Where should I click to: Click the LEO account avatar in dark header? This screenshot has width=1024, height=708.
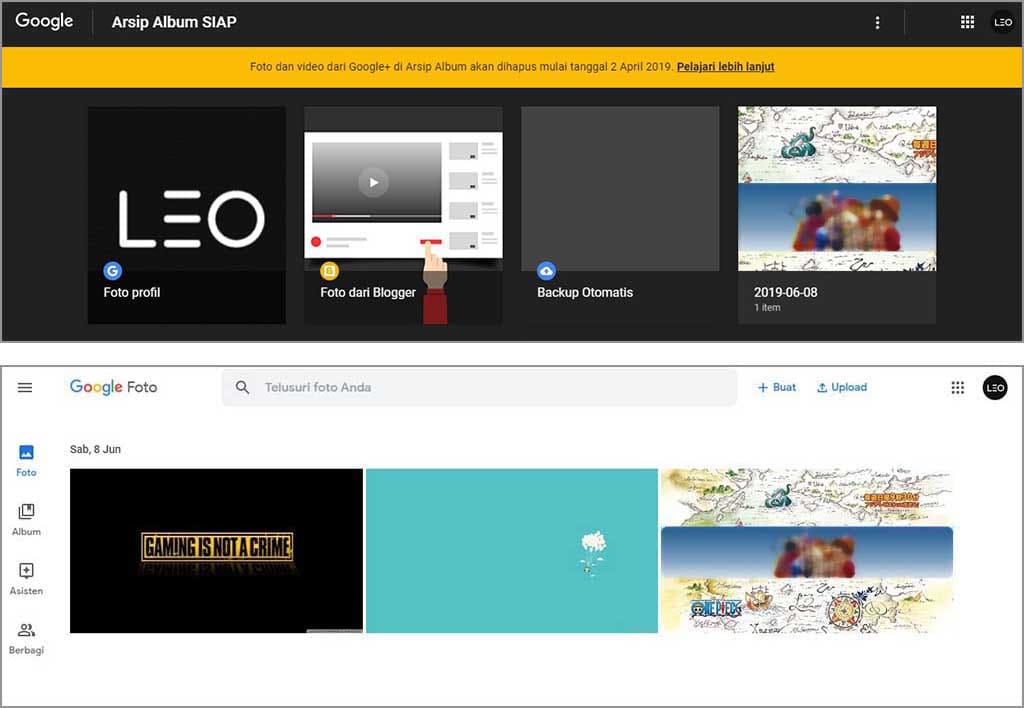click(x=1001, y=22)
